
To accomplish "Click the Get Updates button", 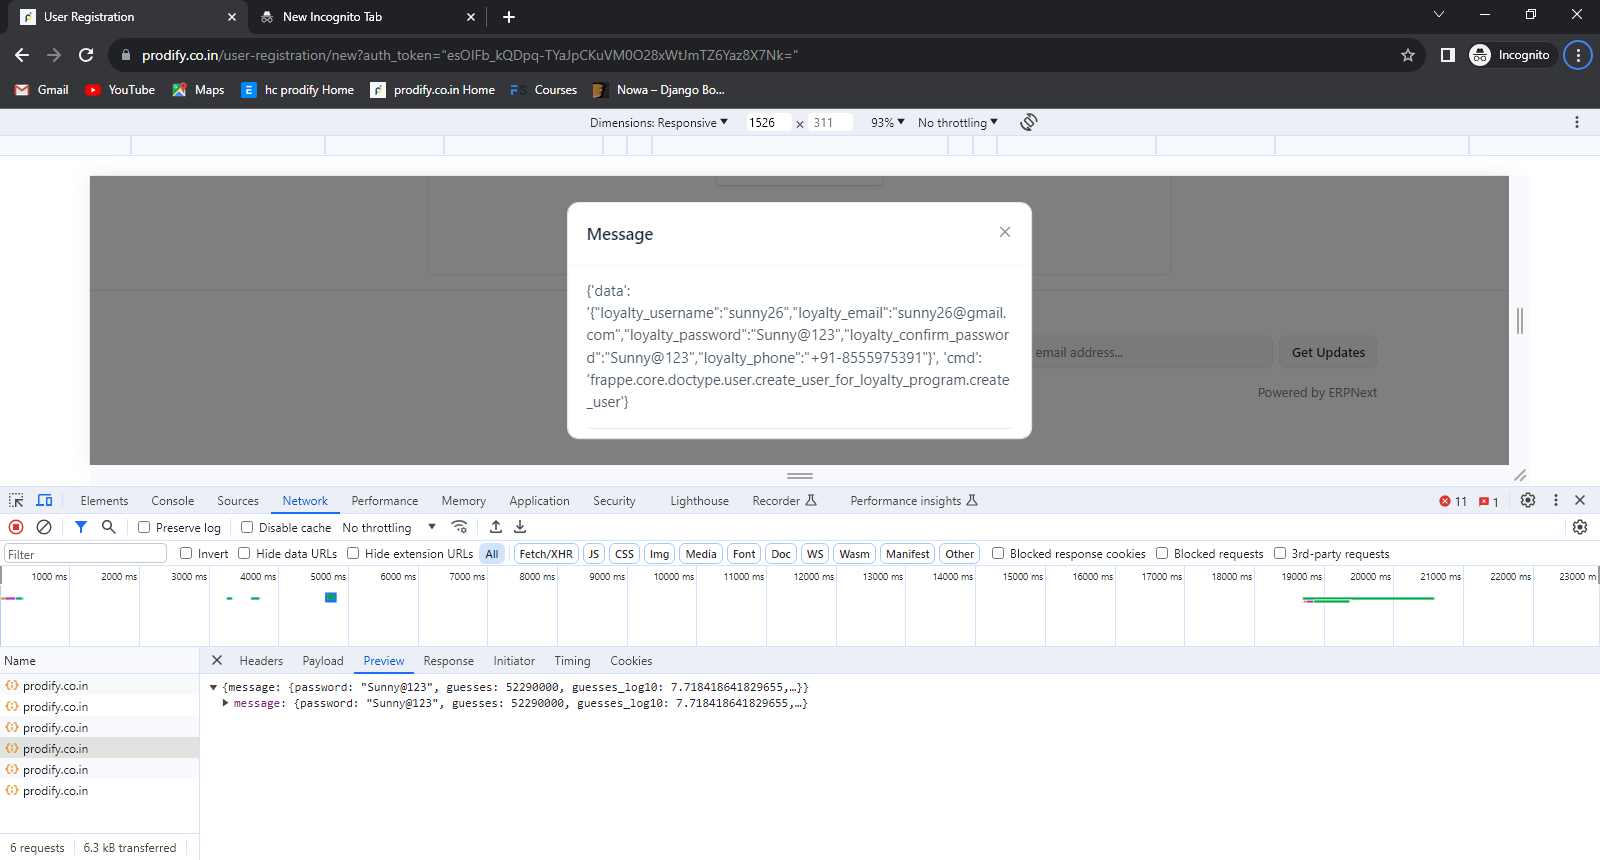I will tap(1328, 352).
